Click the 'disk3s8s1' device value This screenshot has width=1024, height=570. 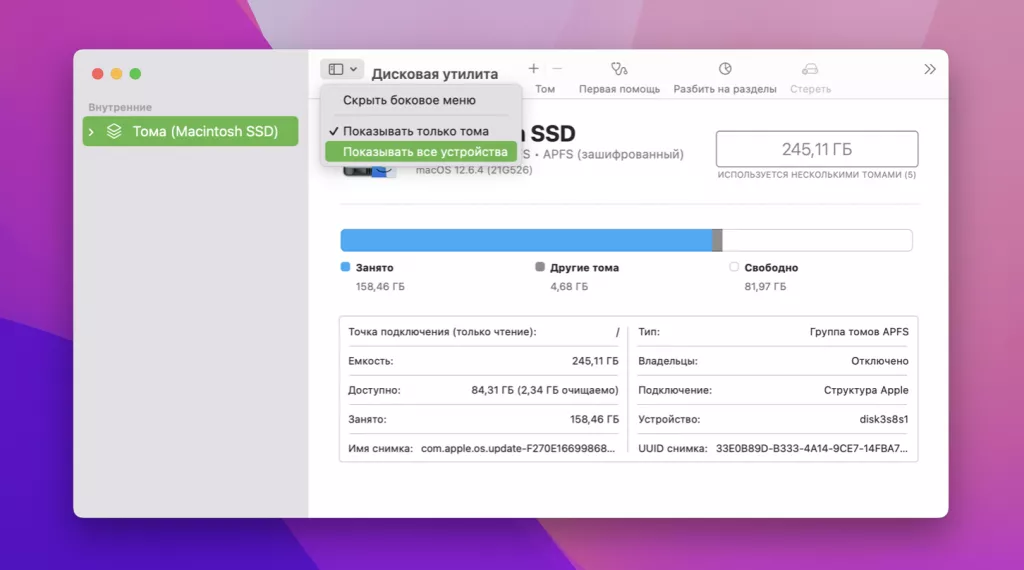click(884, 419)
